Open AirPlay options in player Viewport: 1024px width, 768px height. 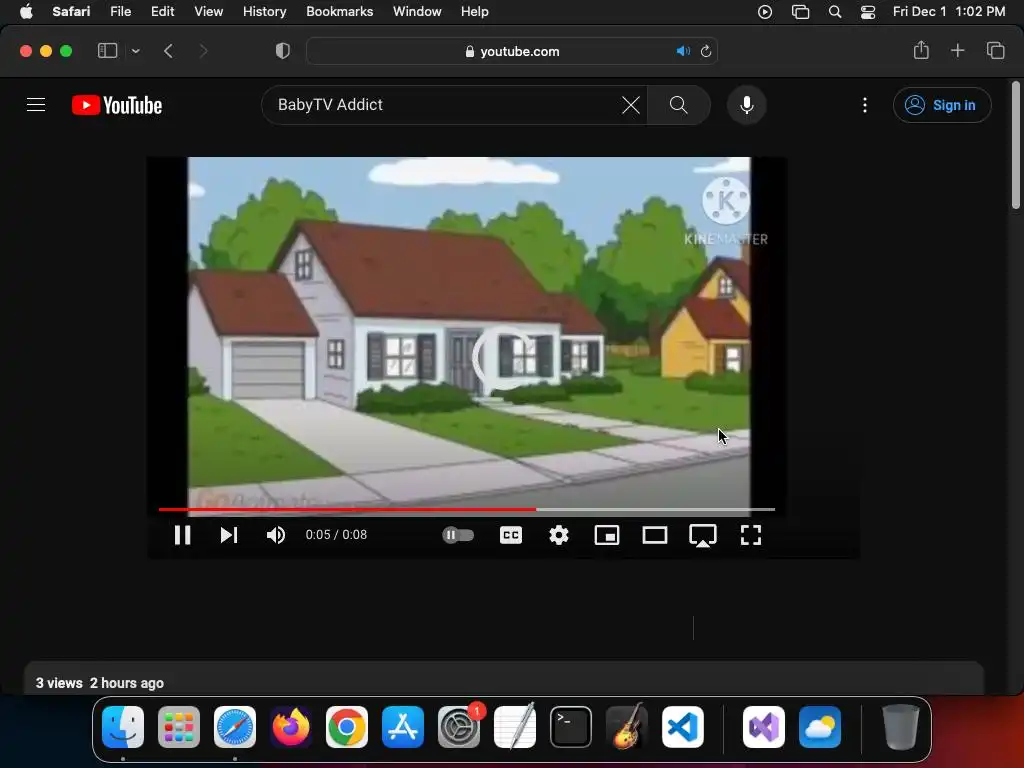(703, 536)
